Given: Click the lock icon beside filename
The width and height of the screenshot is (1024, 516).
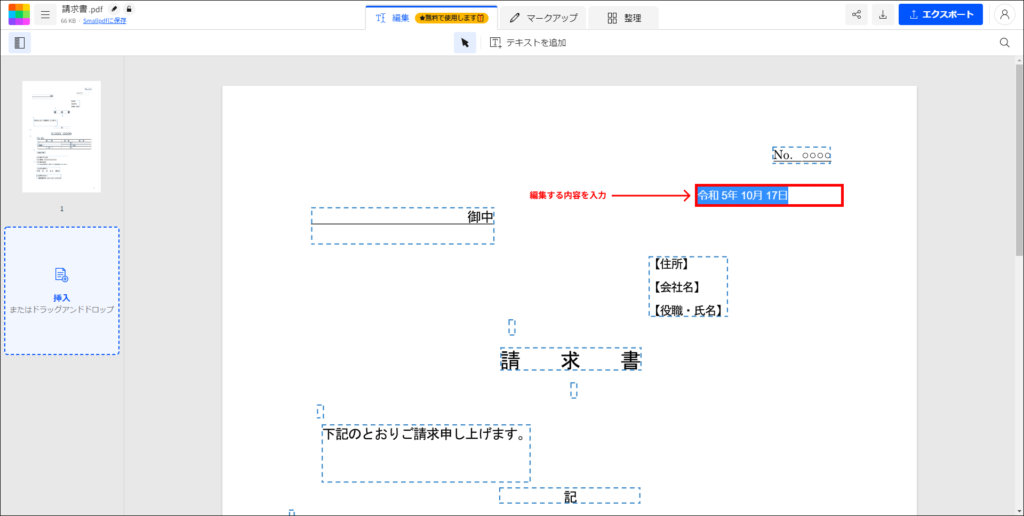Looking at the screenshot, I should 129,9.
